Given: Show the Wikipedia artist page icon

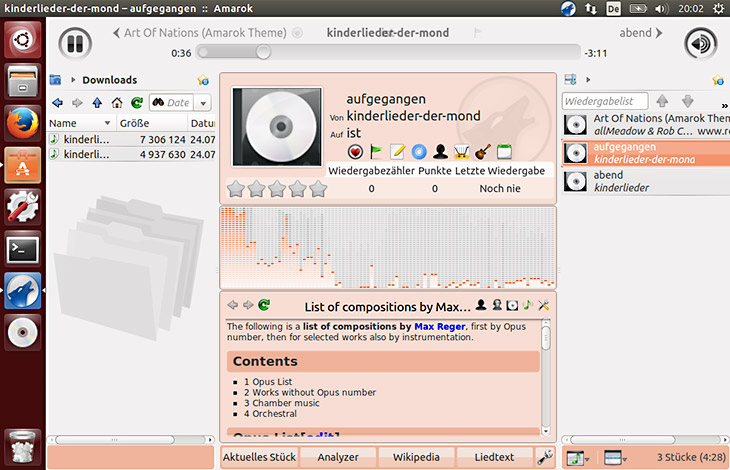Looking at the screenshot, I should click(x=481, y=305).
